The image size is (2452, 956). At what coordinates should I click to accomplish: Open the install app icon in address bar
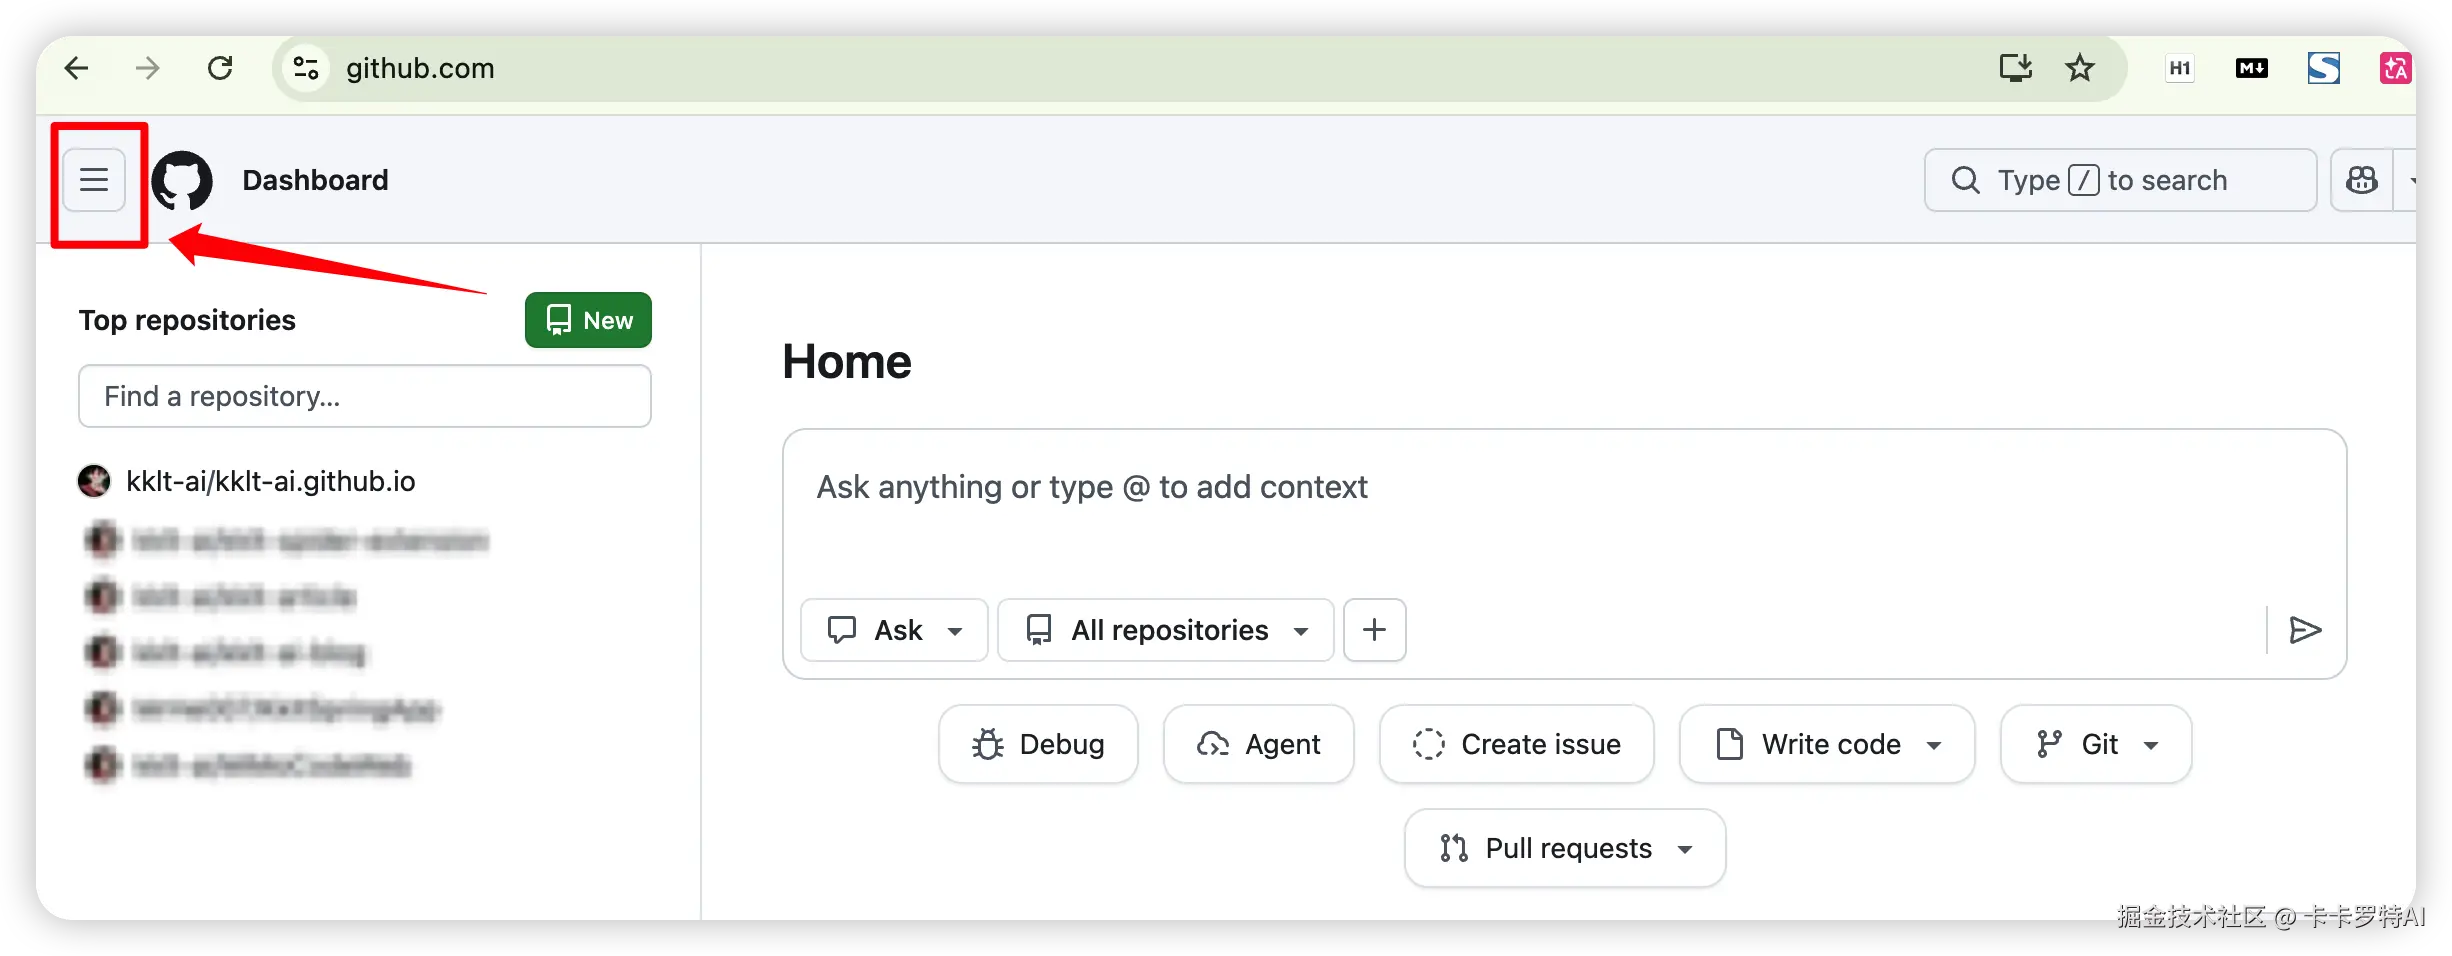click(2015, 68)
